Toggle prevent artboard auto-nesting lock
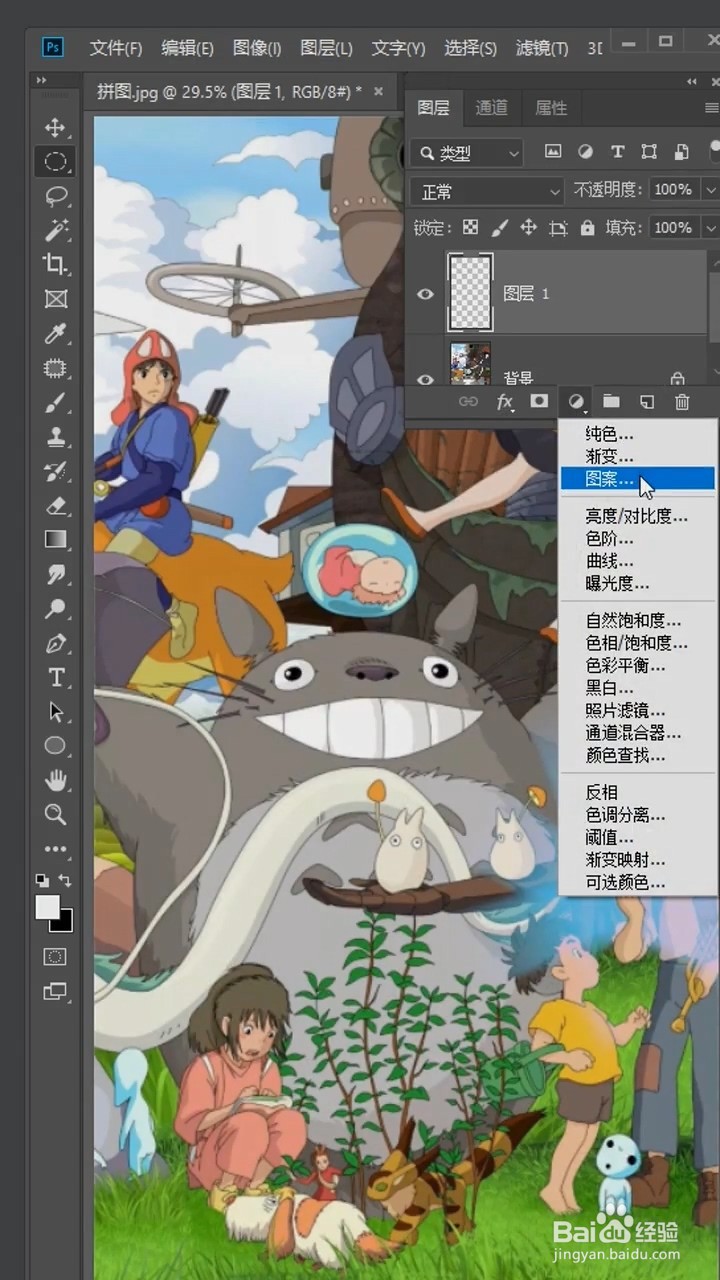The height and width of the screenshot is (1280, 720). 558,228
